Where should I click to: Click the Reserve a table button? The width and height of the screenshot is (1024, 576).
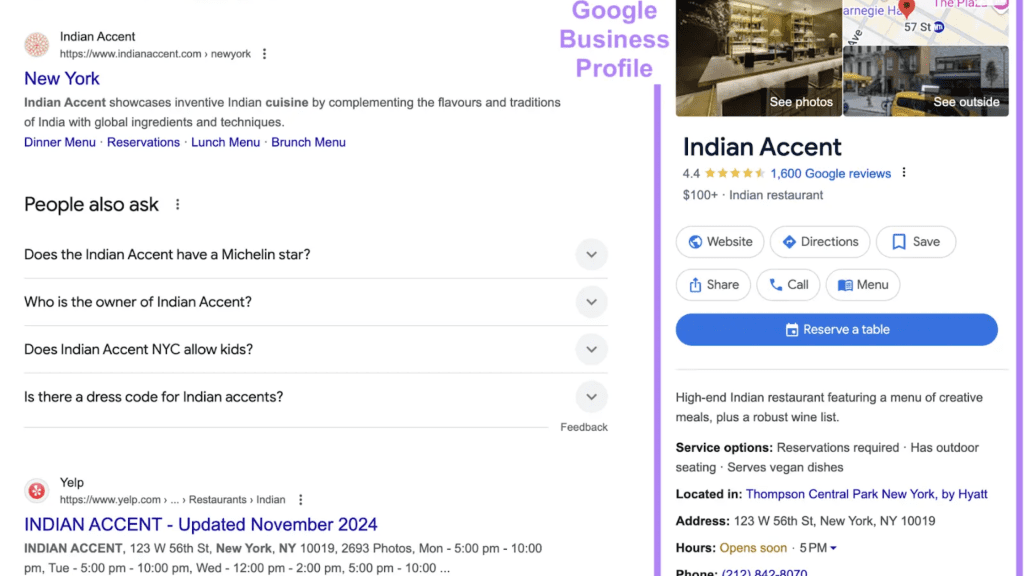point(836,330)
